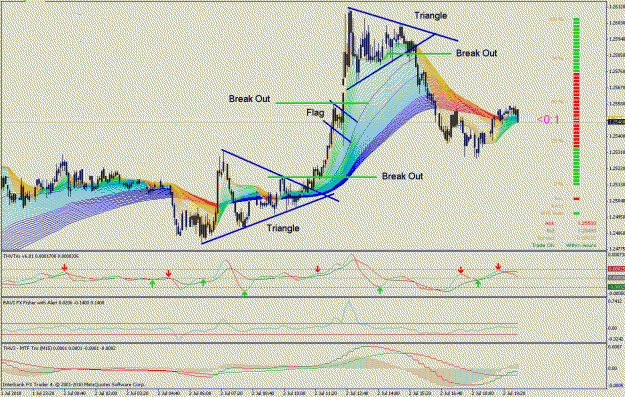Click the rightmost red sell arrow in the Trix panel

click(498, 267)
